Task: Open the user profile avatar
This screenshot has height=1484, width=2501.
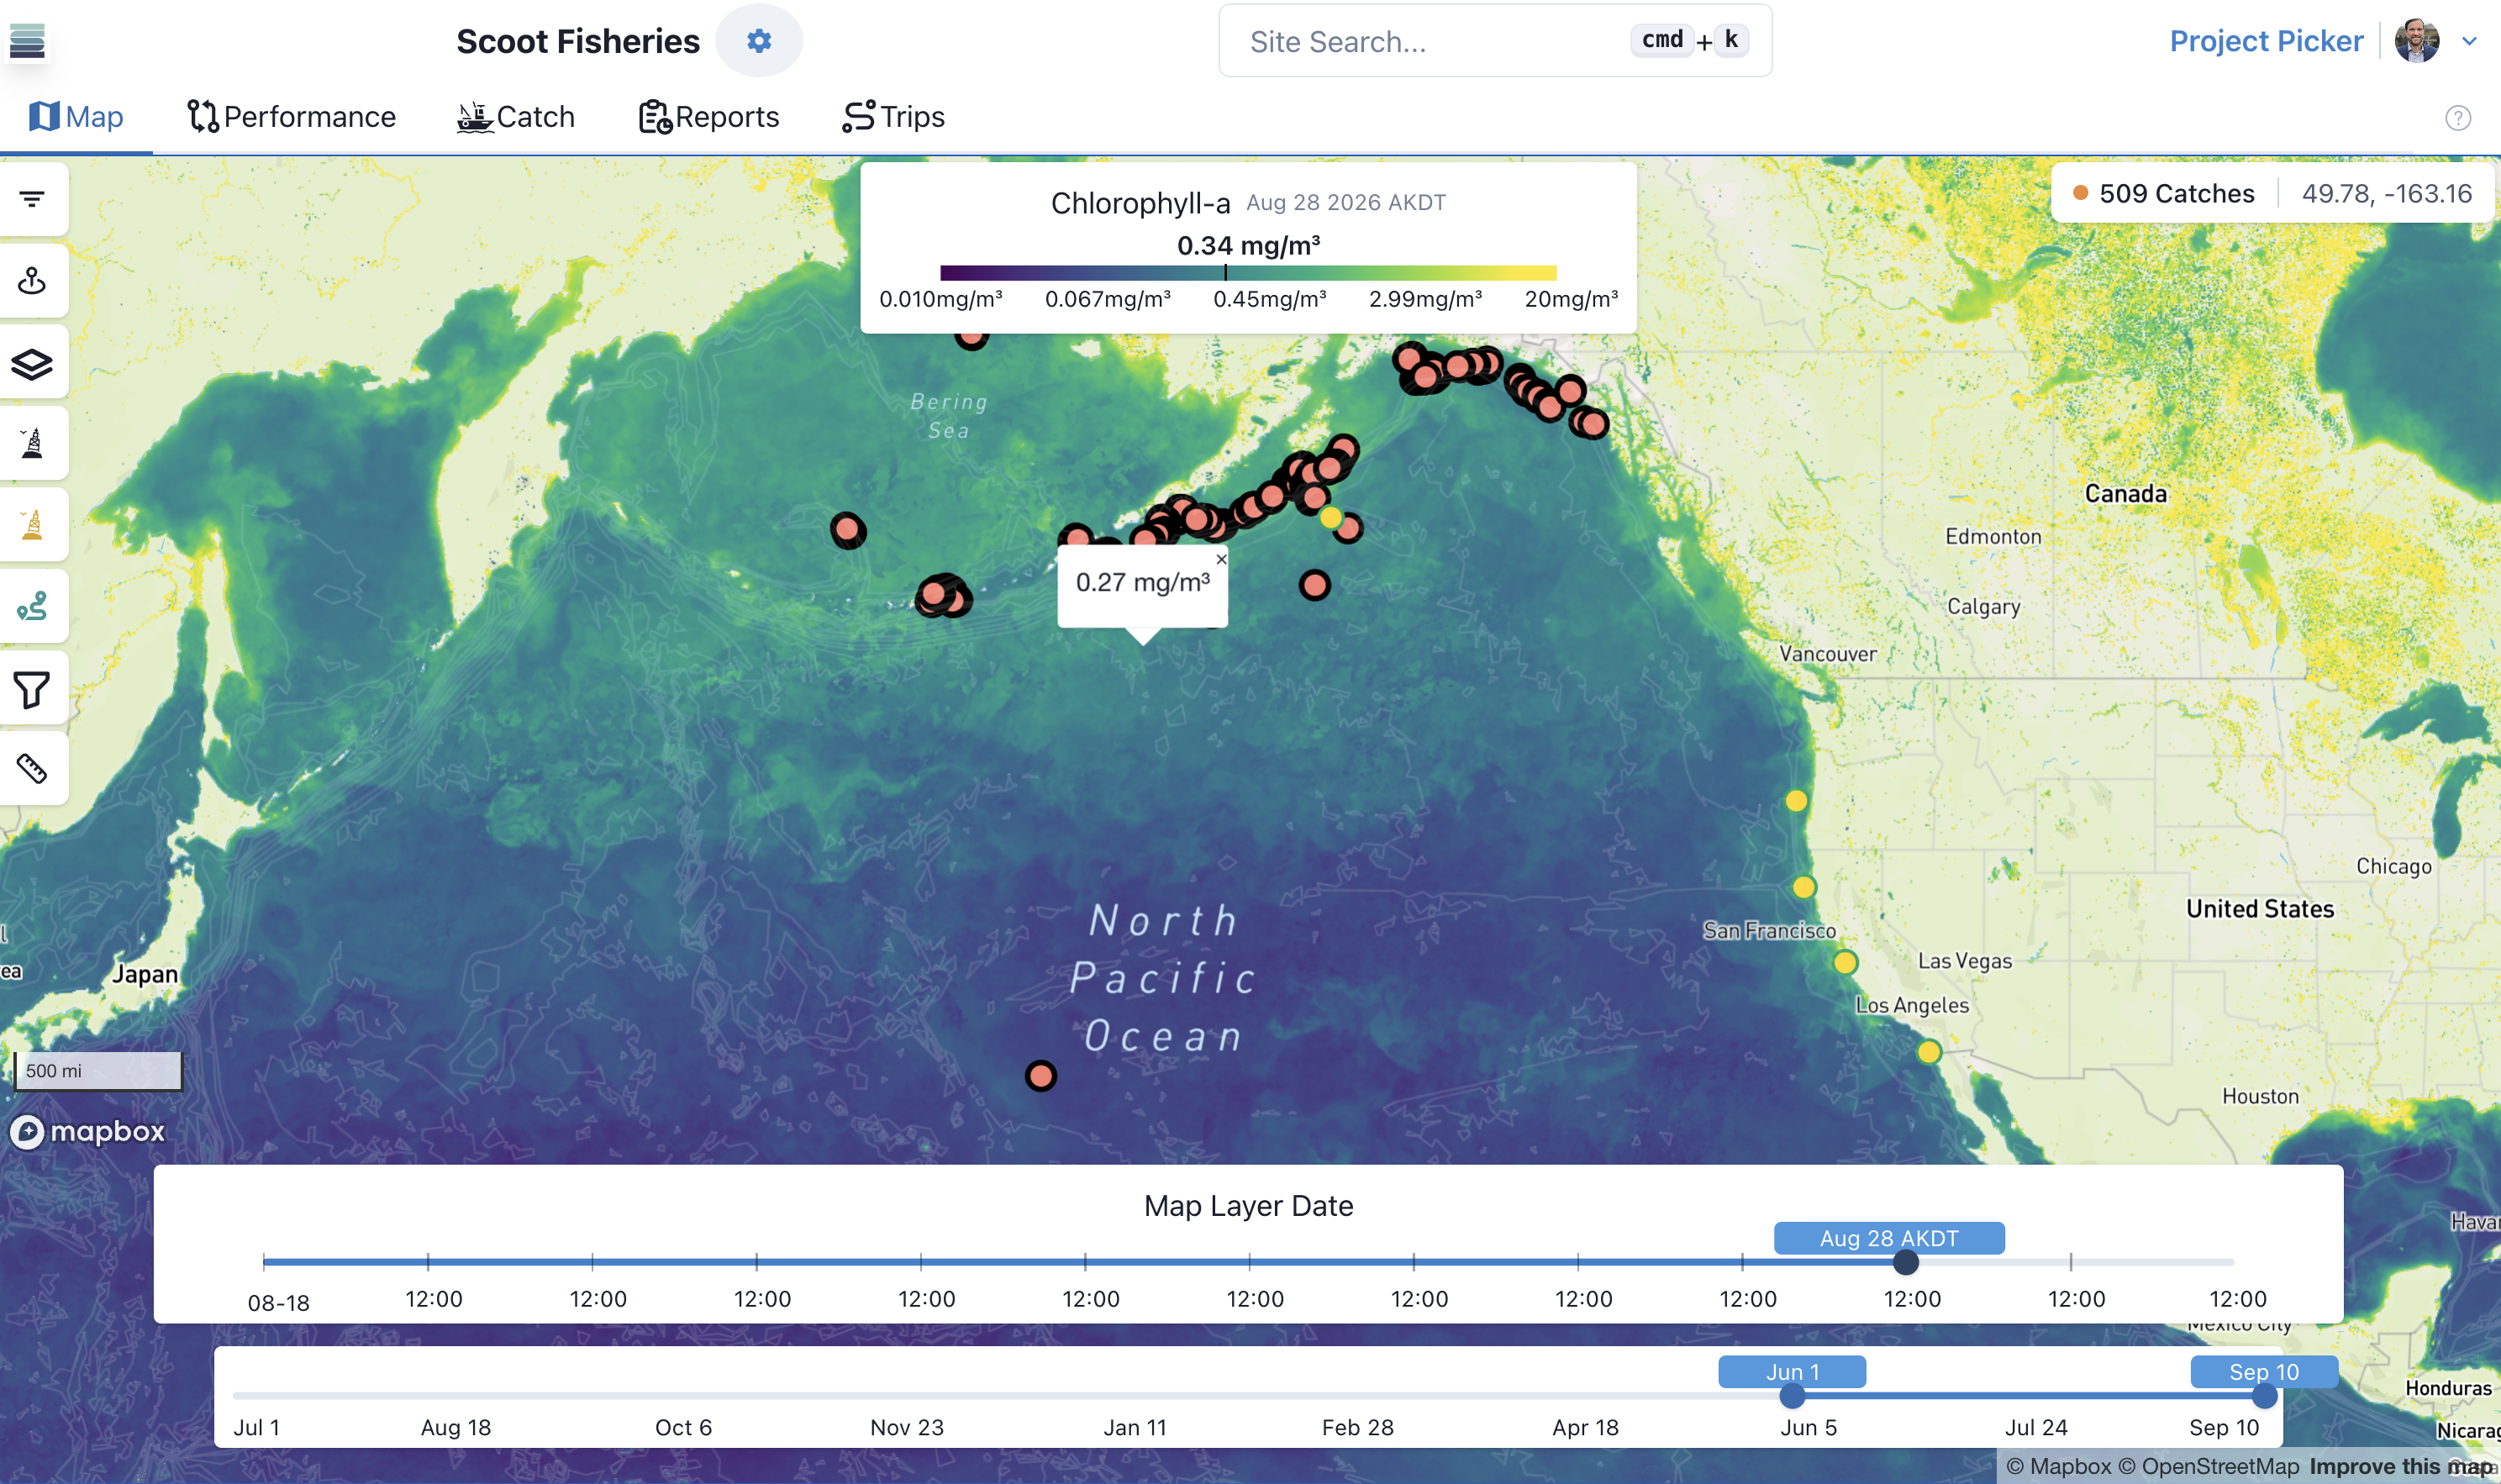Action: pos(2416,41)
